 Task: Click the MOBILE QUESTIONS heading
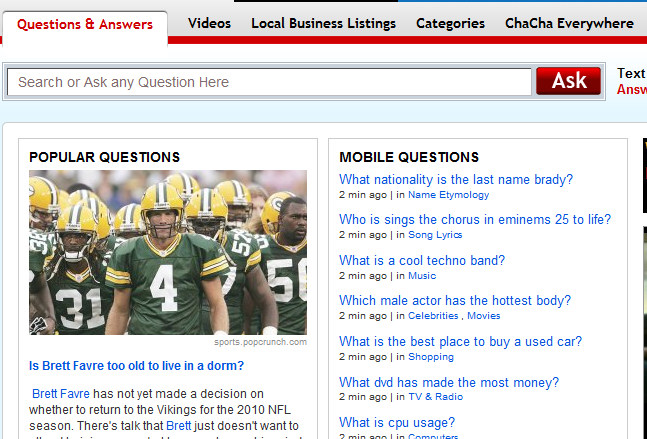click(x=409, y=157)
